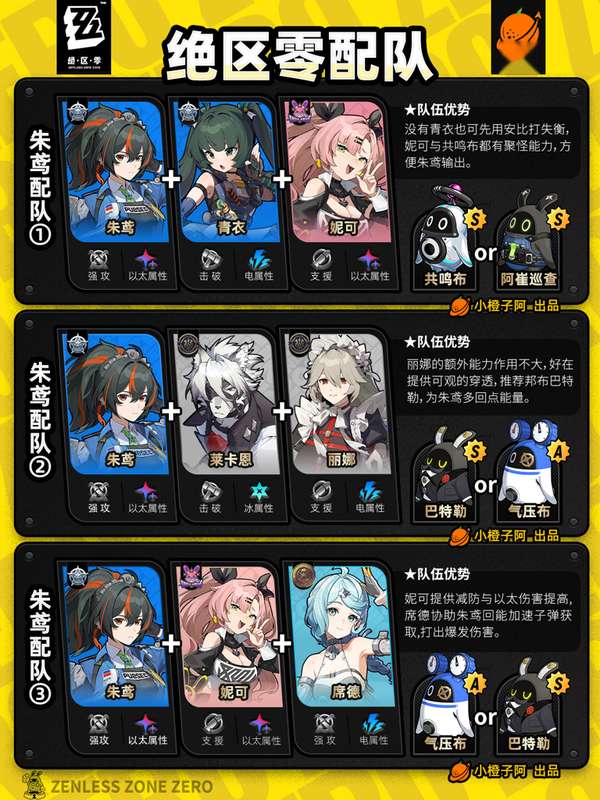This screenshot has width=600, height=800.
Task: Click the 朱鸢配队③ side label
Action: (x=40, y=647)
